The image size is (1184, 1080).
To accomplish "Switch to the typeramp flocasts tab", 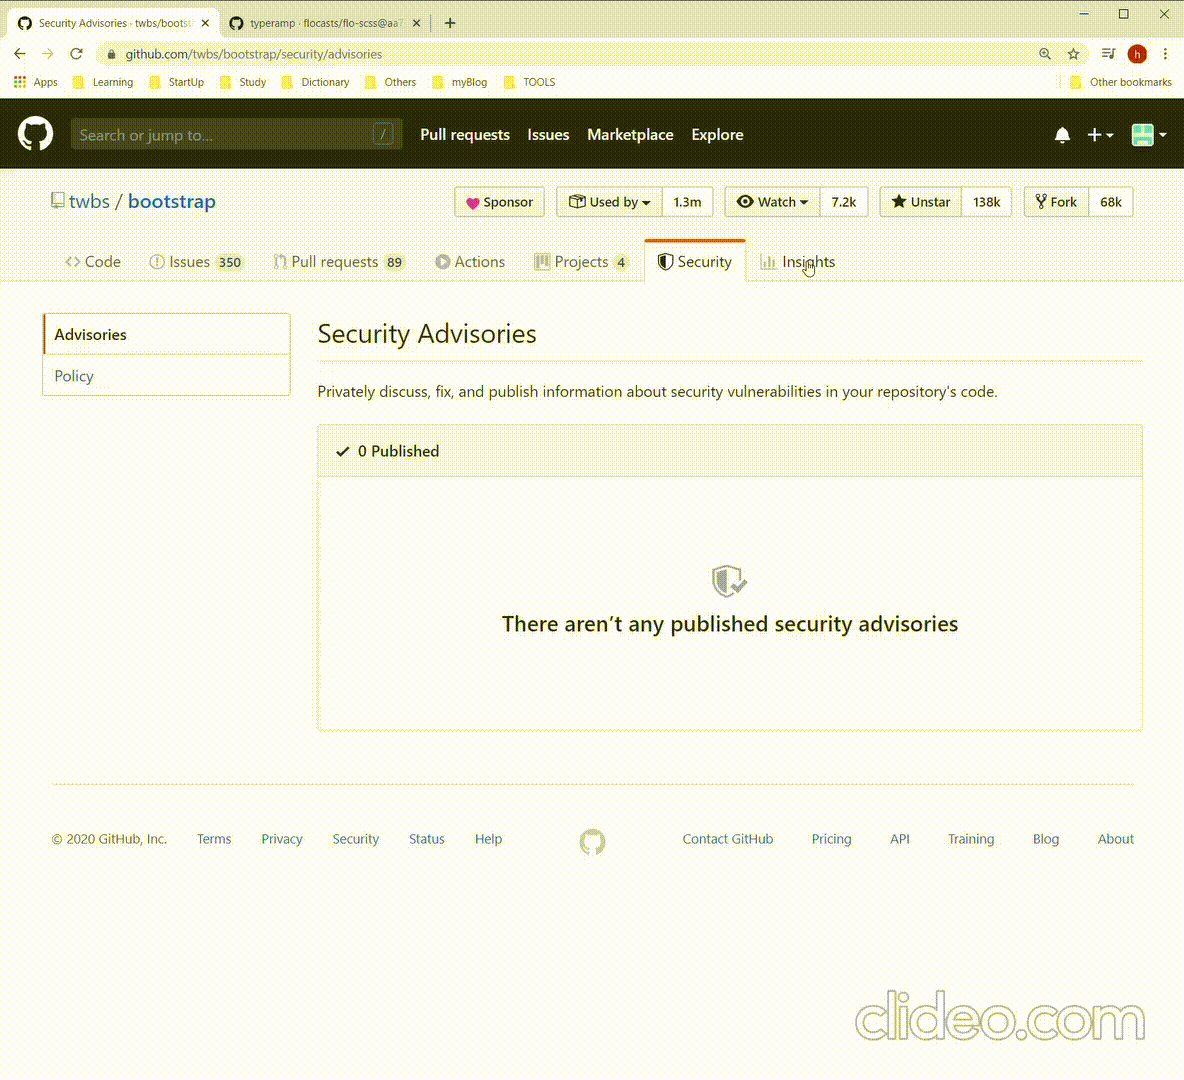I will [x=325, y=23].
